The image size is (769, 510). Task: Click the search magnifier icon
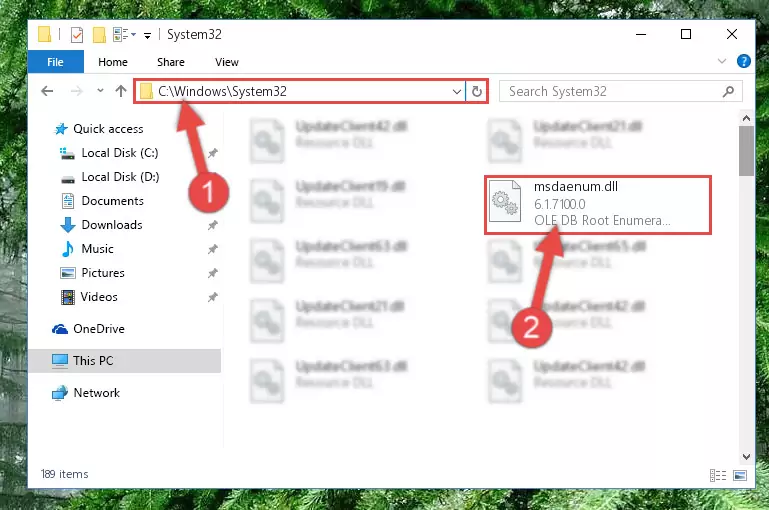[729, 92]
